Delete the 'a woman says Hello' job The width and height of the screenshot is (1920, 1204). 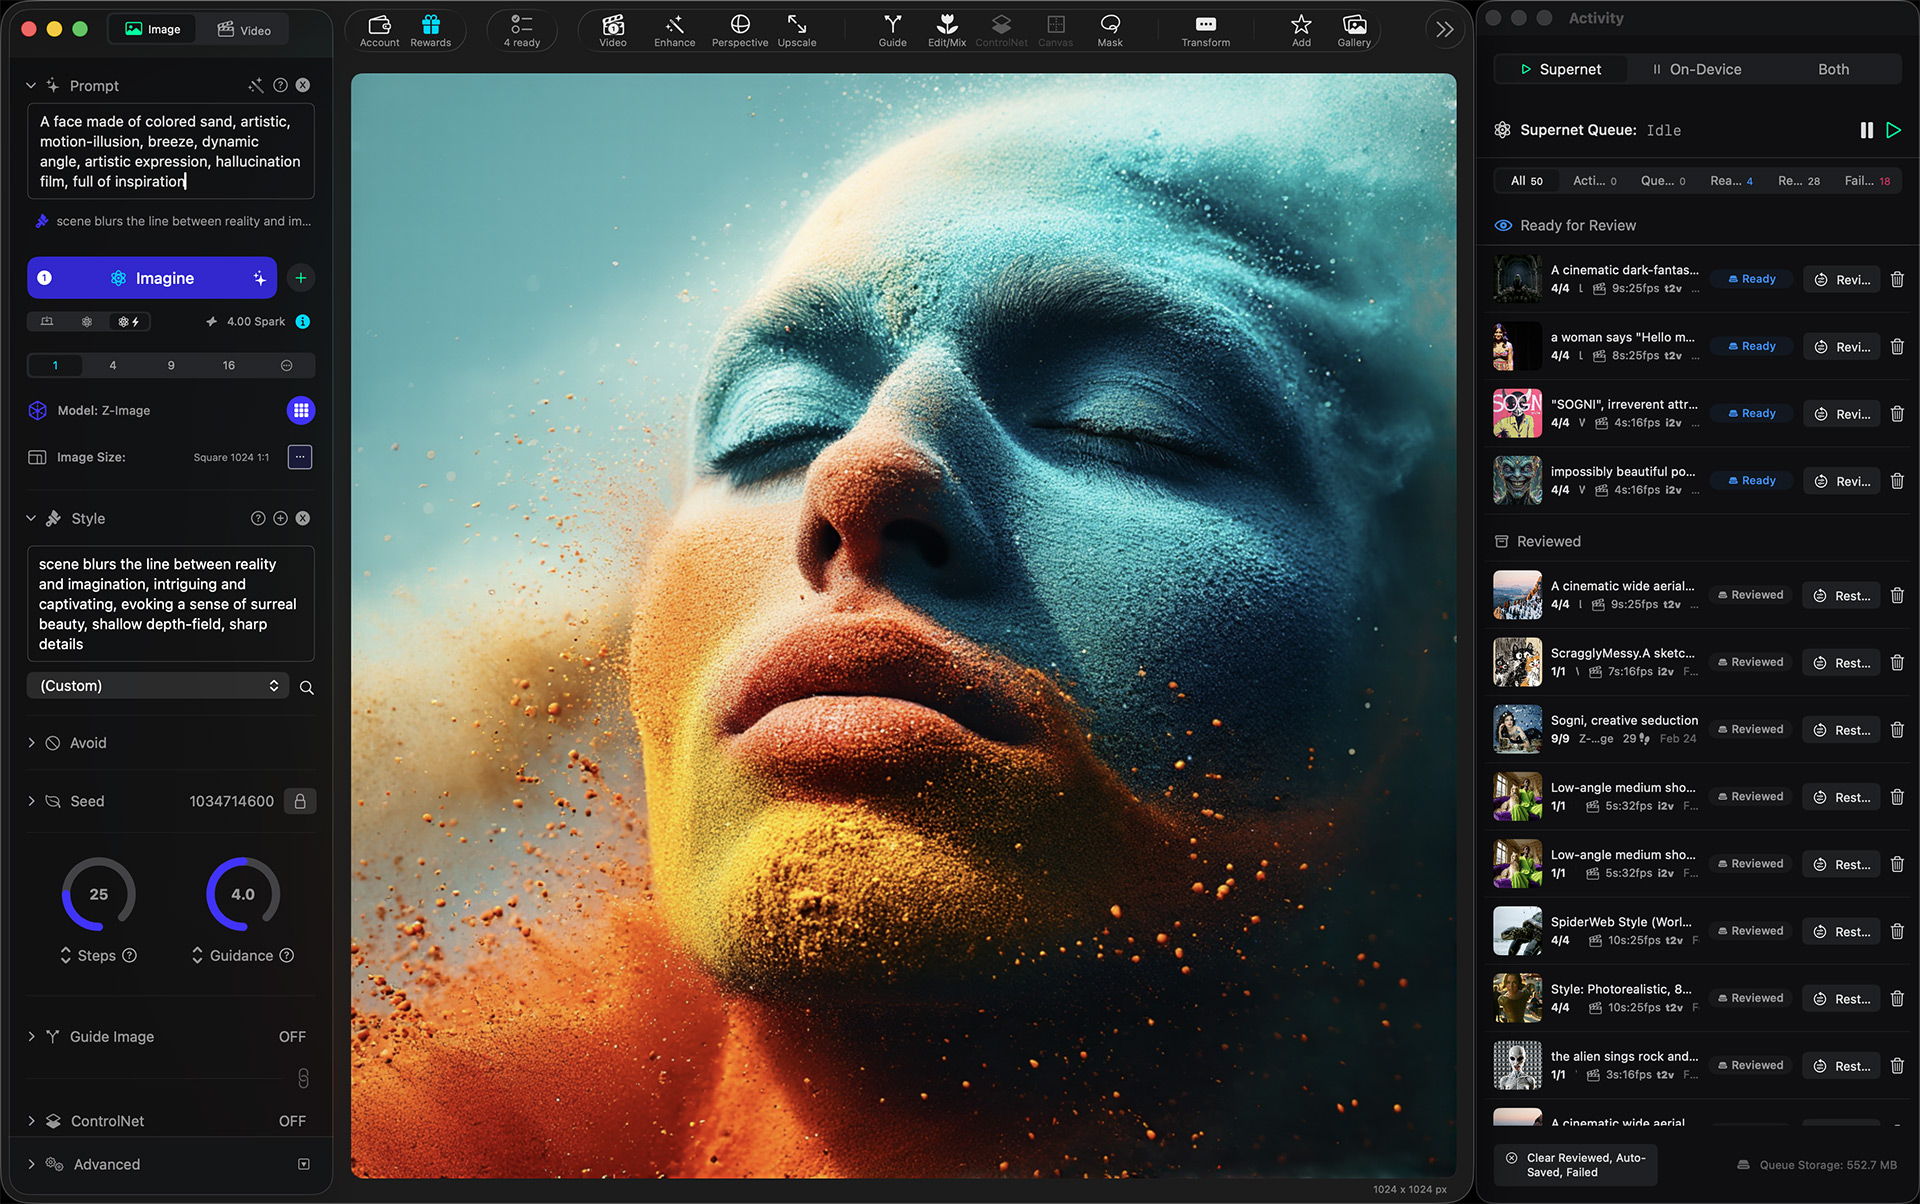[1896, 347]
